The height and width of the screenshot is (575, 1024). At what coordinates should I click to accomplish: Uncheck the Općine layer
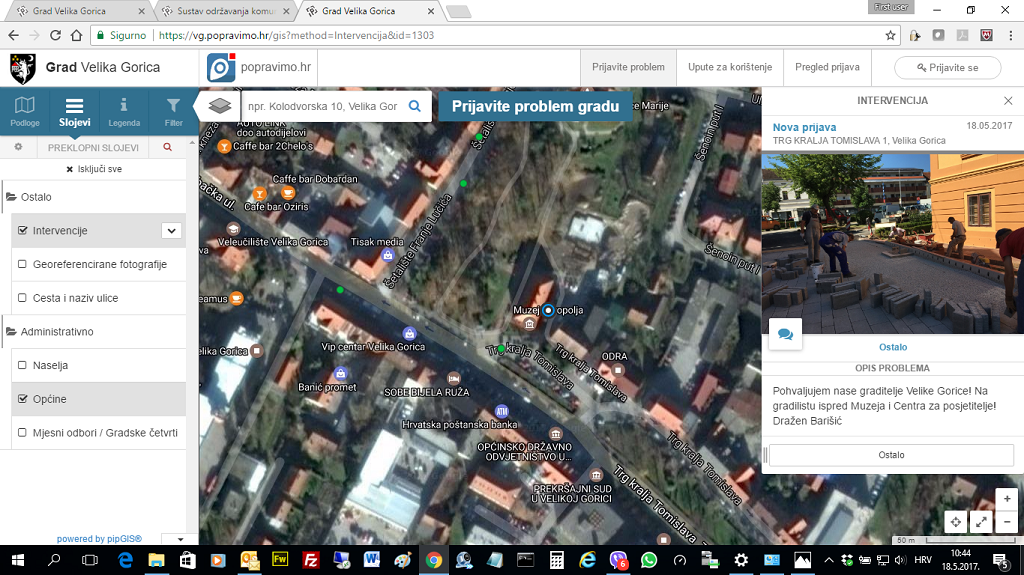tap(23, 399)
